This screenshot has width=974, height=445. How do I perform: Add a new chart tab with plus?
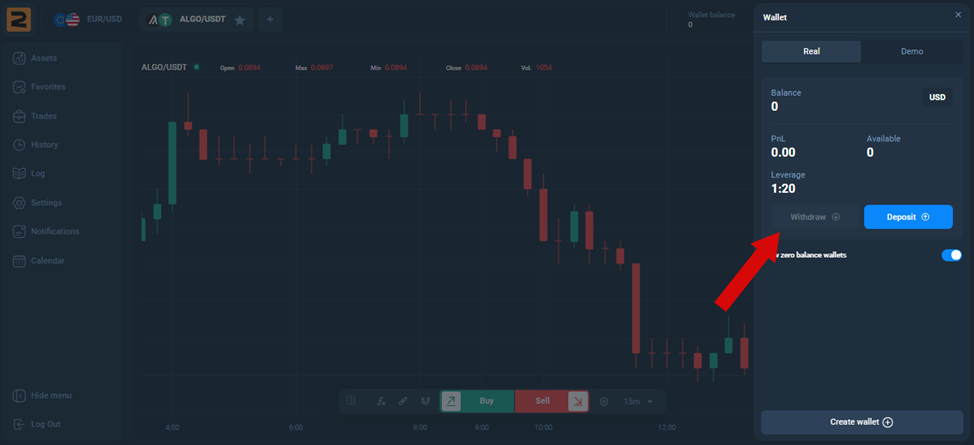coord(270,19)
